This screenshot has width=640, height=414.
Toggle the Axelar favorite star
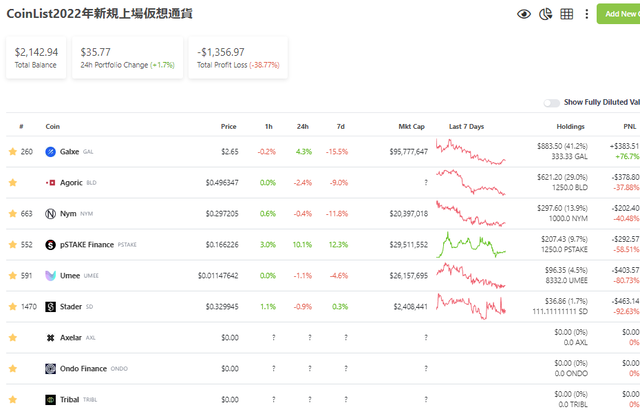click(13, 338)
